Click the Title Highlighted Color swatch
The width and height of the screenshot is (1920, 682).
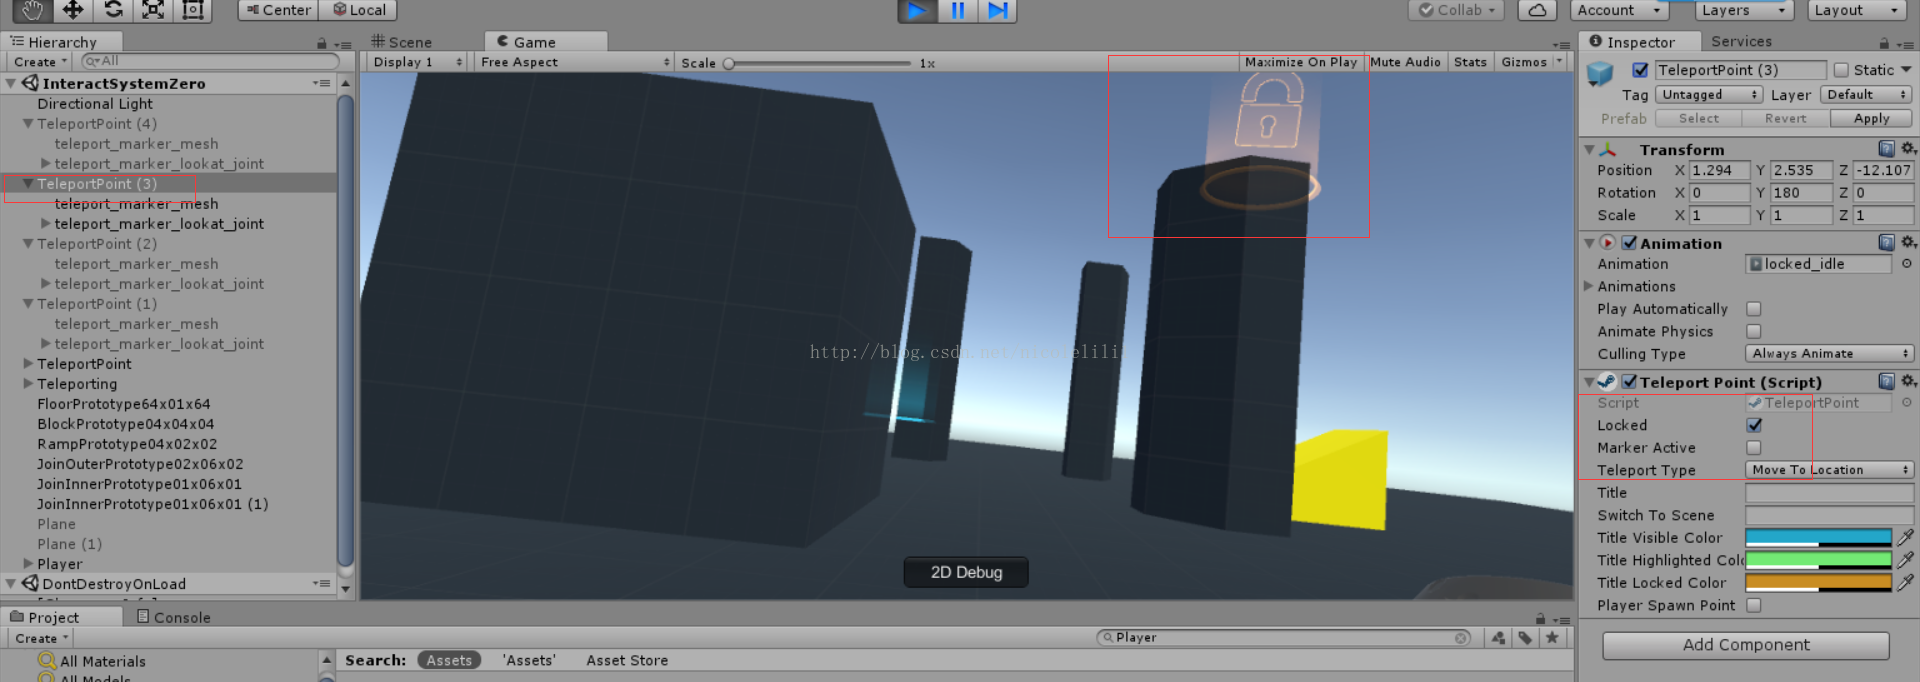tap(1818, 560)
